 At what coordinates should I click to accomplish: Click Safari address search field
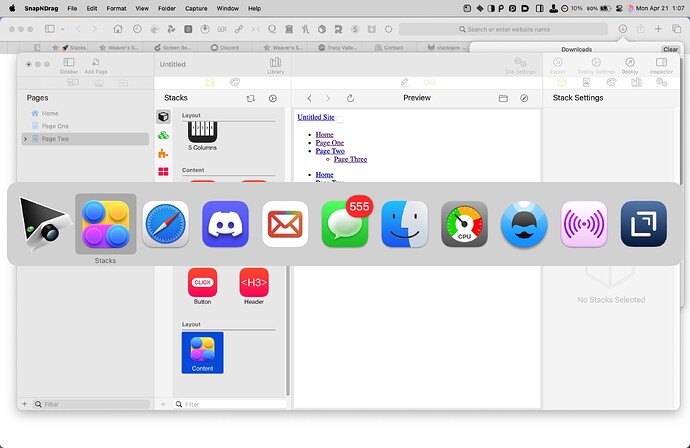[503, 29]
